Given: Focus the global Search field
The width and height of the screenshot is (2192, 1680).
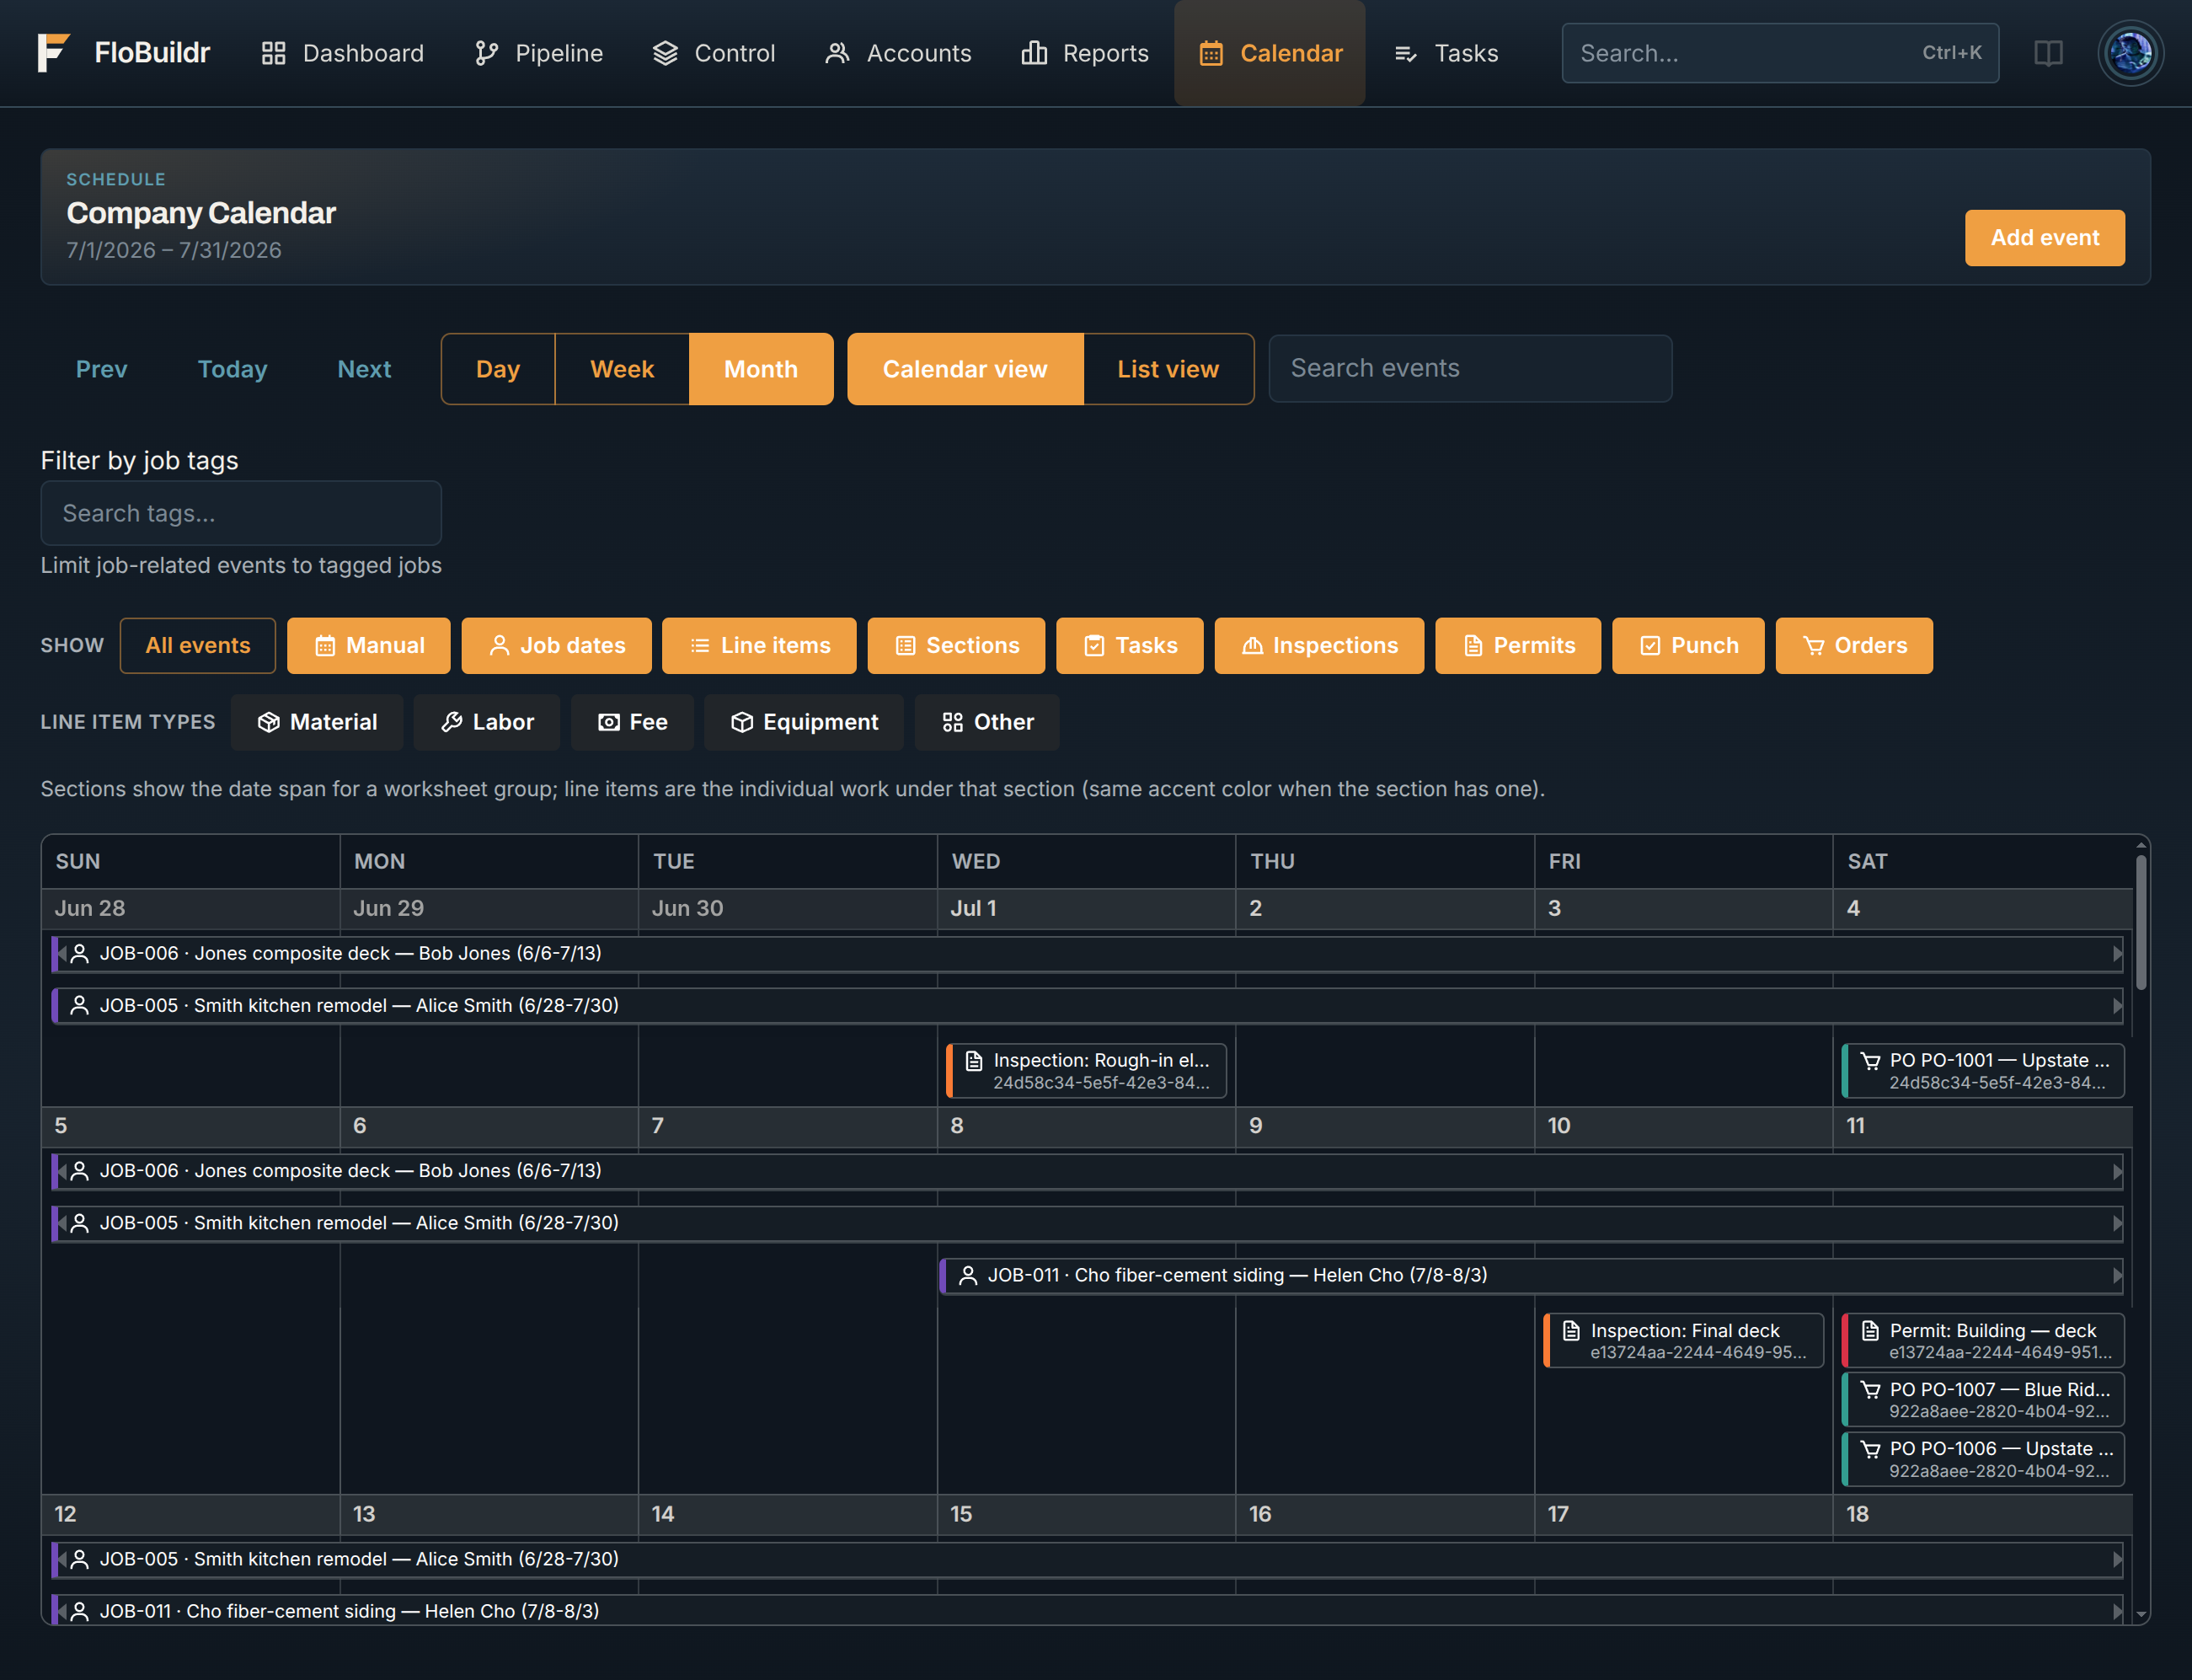Looking at the screenshot, I should click(x=1780, y=53).
